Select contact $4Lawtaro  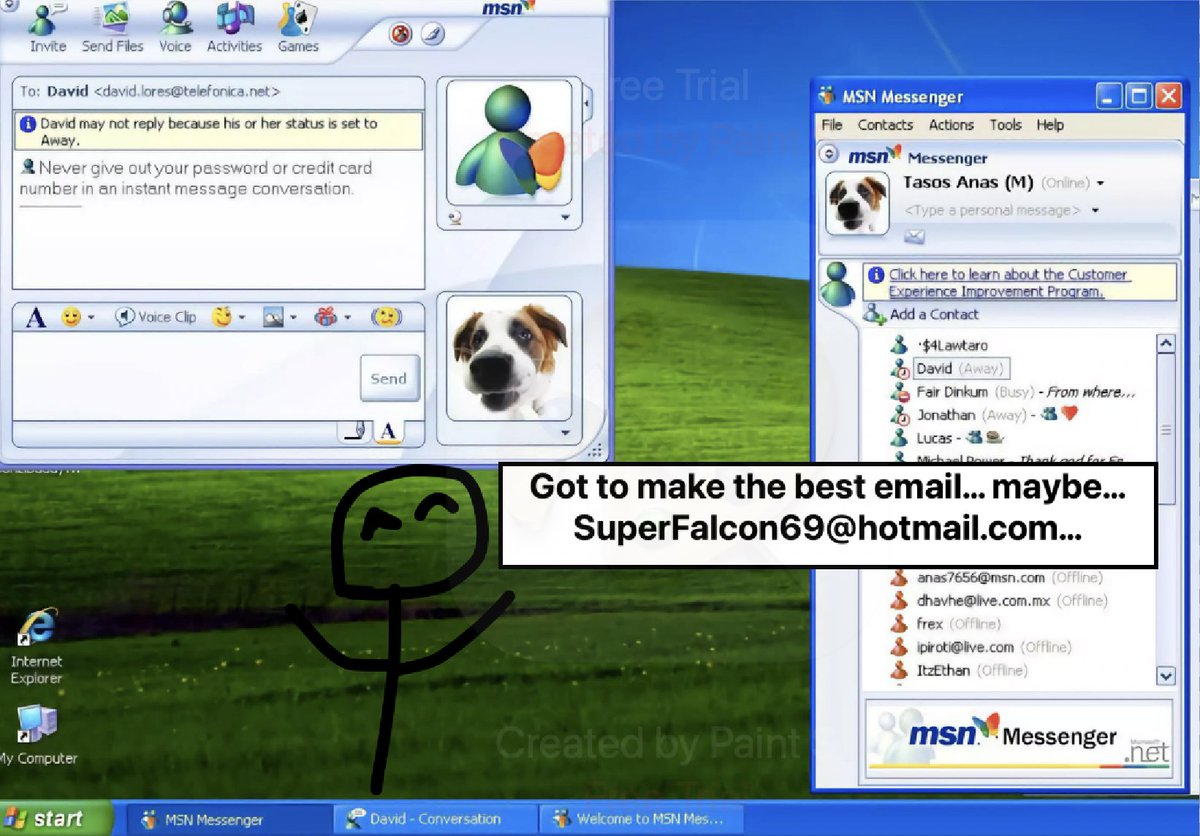[939, 345]
